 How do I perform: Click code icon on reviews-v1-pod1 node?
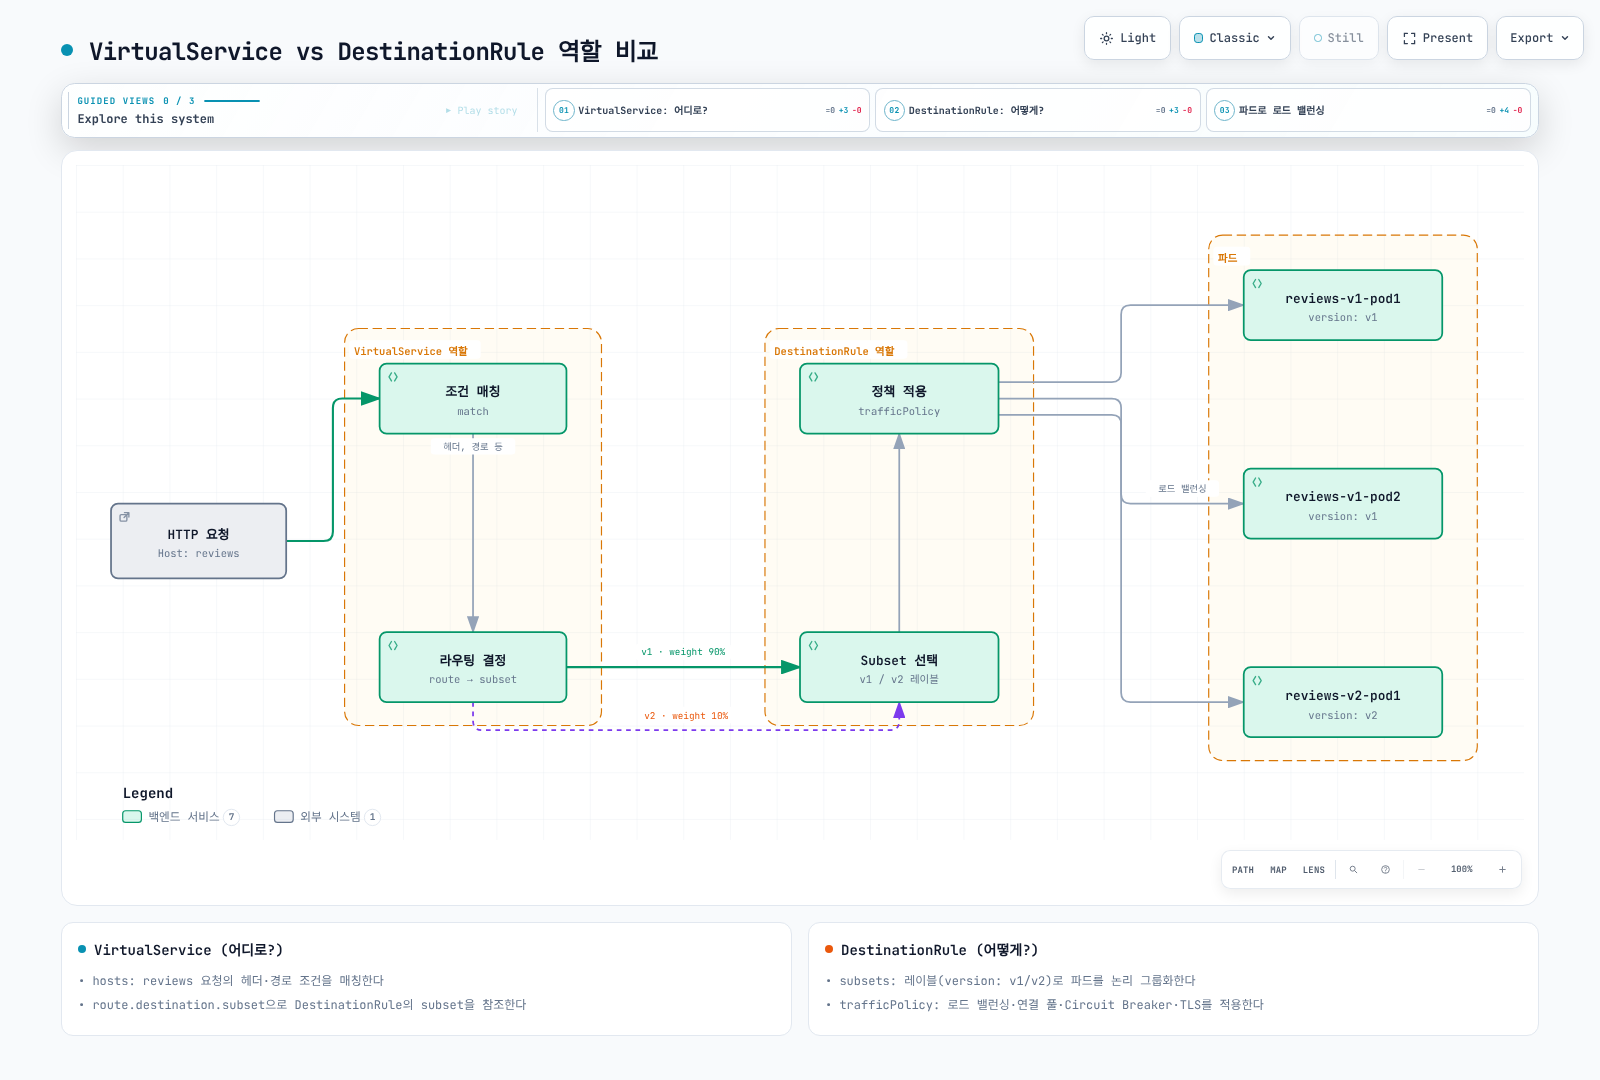pyautogui.click(x=1257, y=283)
